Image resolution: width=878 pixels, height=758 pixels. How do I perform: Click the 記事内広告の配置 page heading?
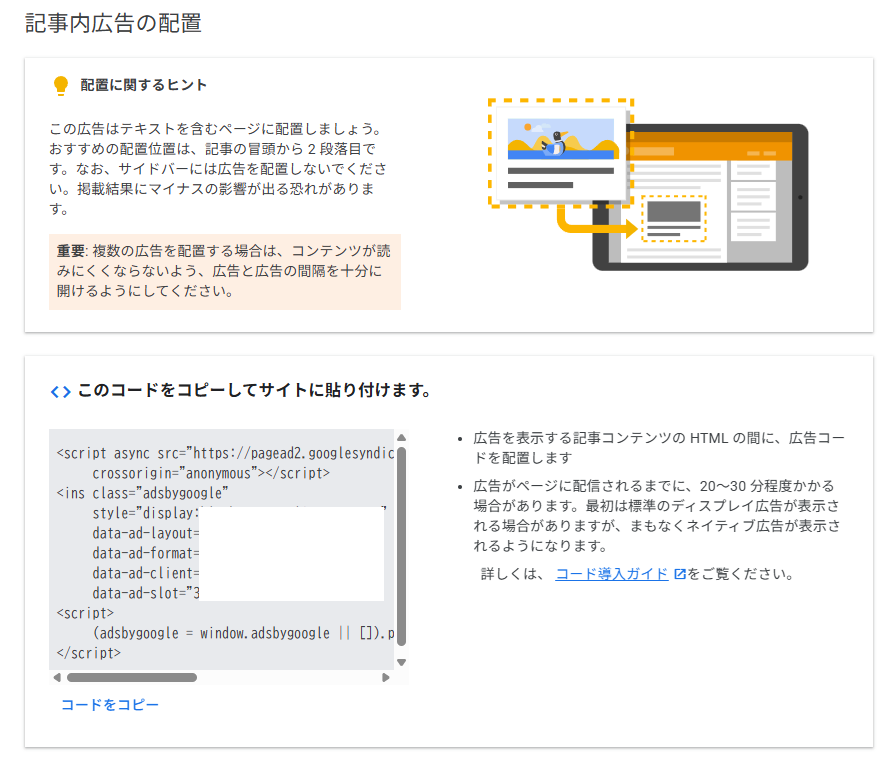coord(113,23)
